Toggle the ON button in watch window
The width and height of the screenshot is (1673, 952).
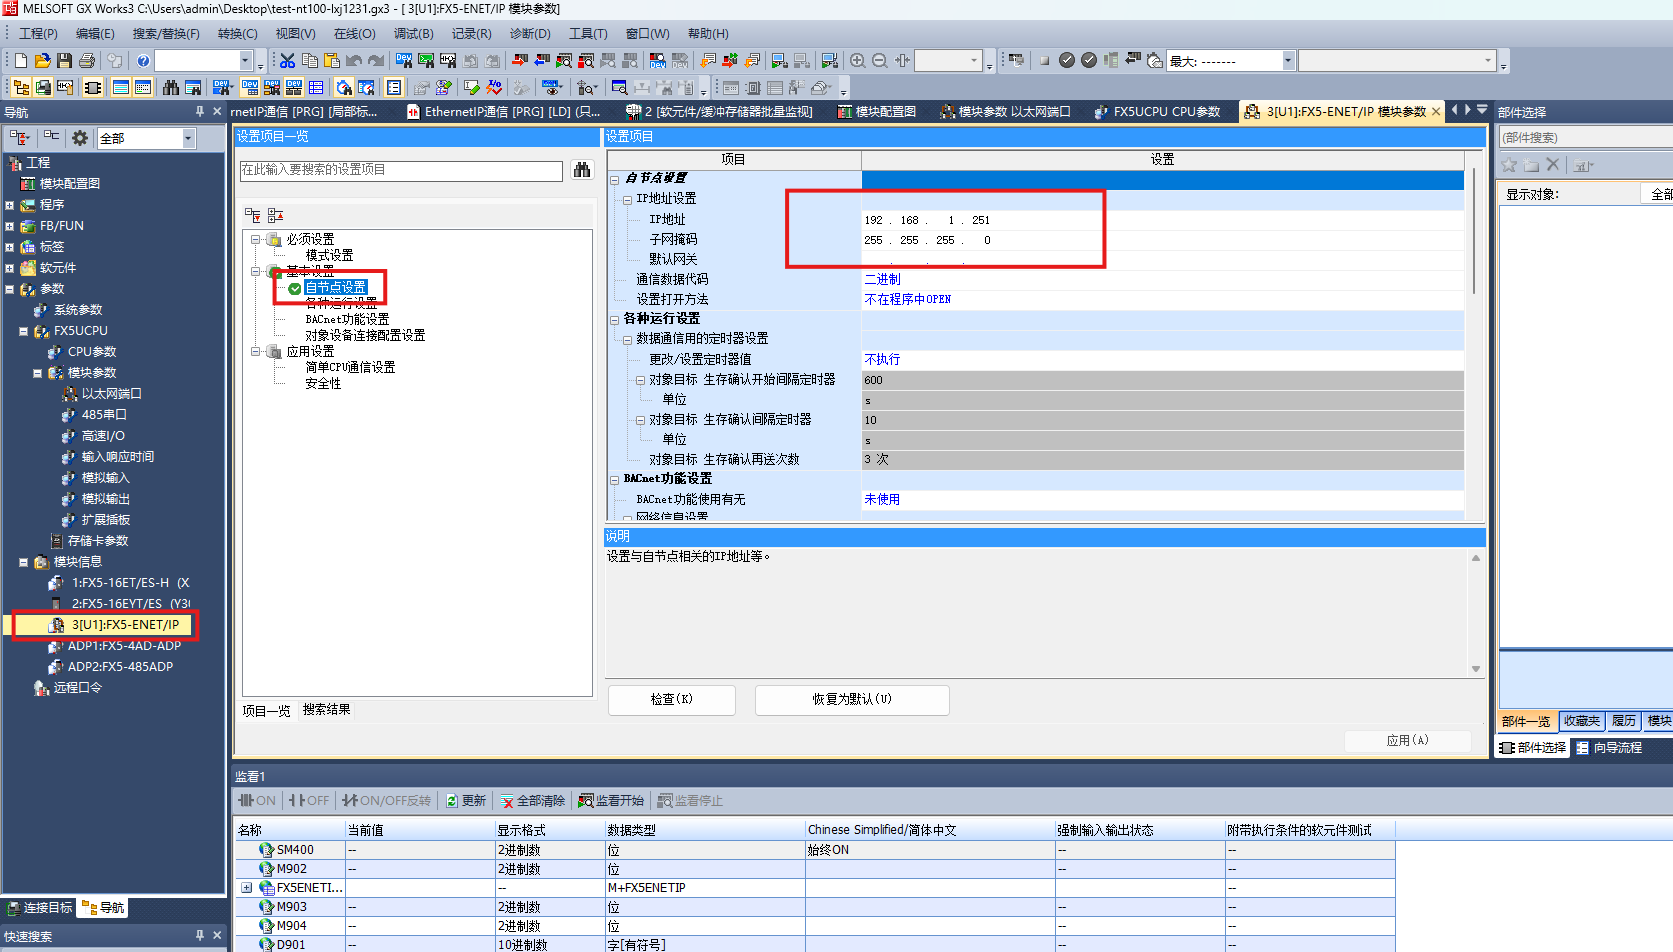click(257, 800)
